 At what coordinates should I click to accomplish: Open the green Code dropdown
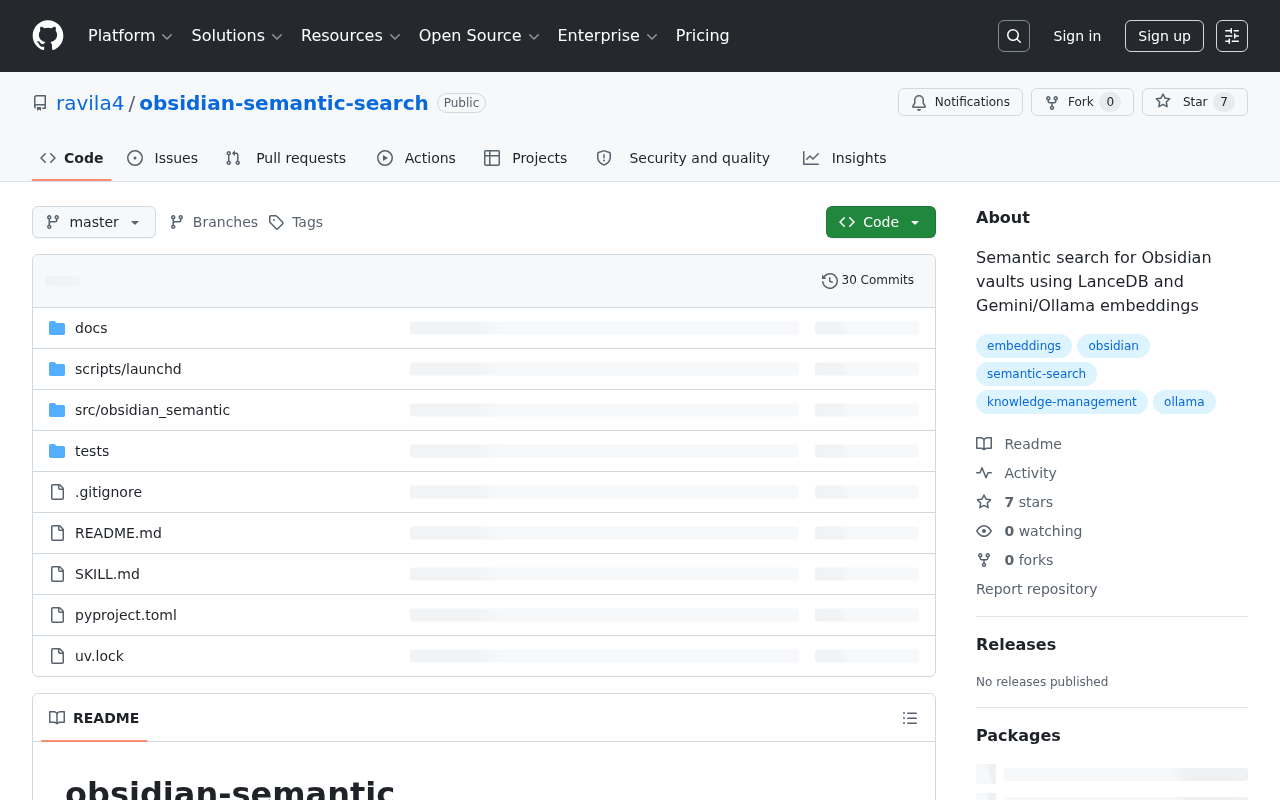point(881,222)
